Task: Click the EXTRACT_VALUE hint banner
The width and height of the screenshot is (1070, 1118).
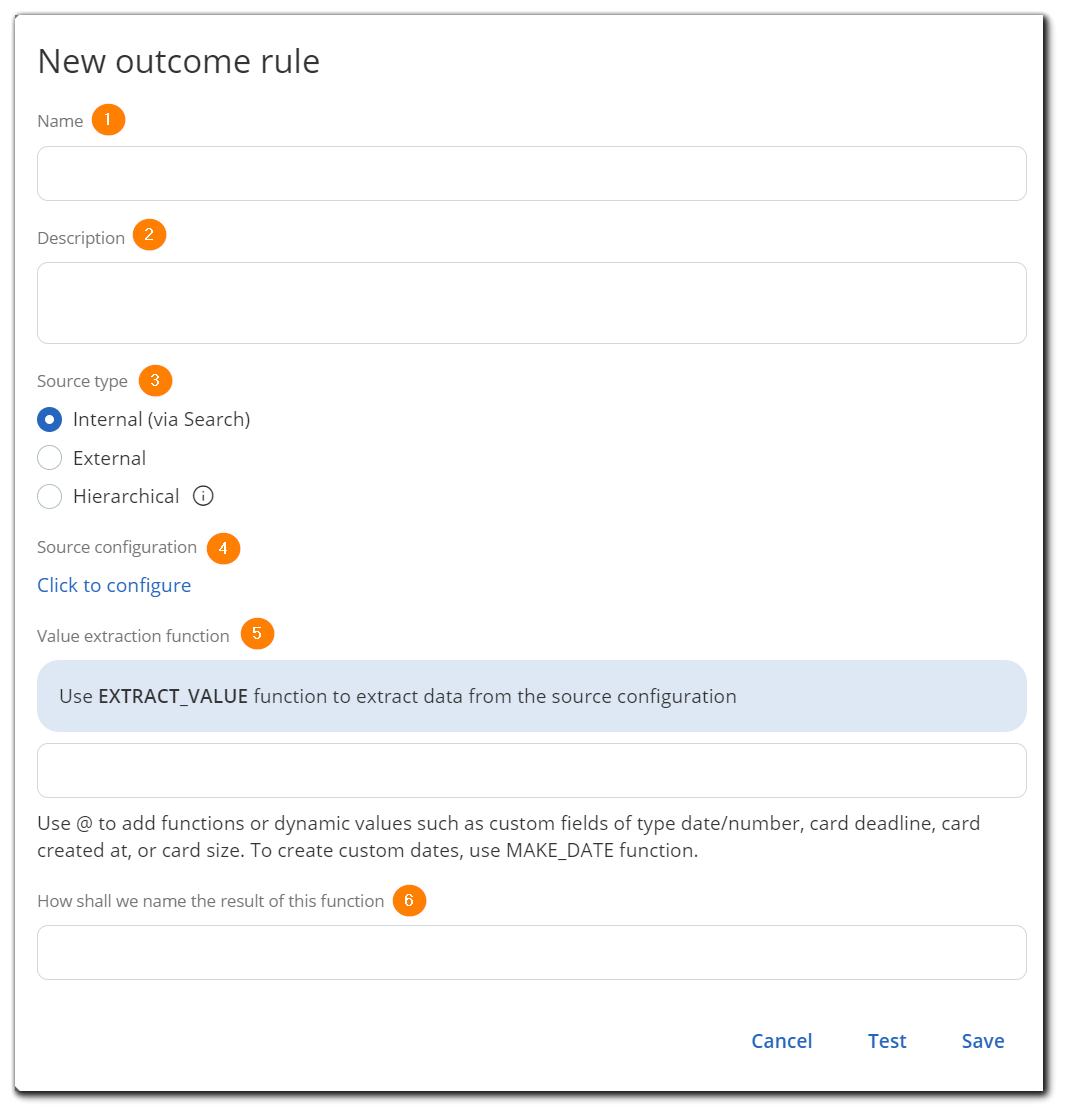Action: [532, 696]
